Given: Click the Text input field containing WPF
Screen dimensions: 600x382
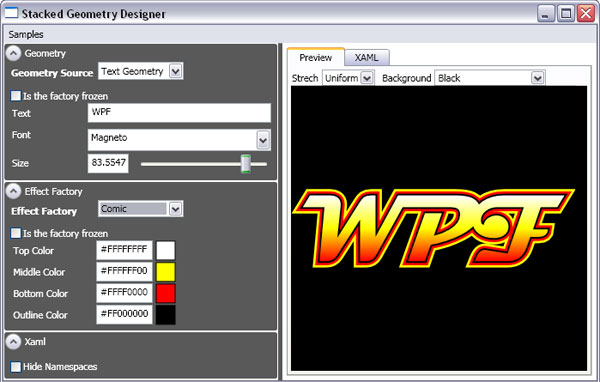Looking at the screenshot, I should click(x=179, y=113).
